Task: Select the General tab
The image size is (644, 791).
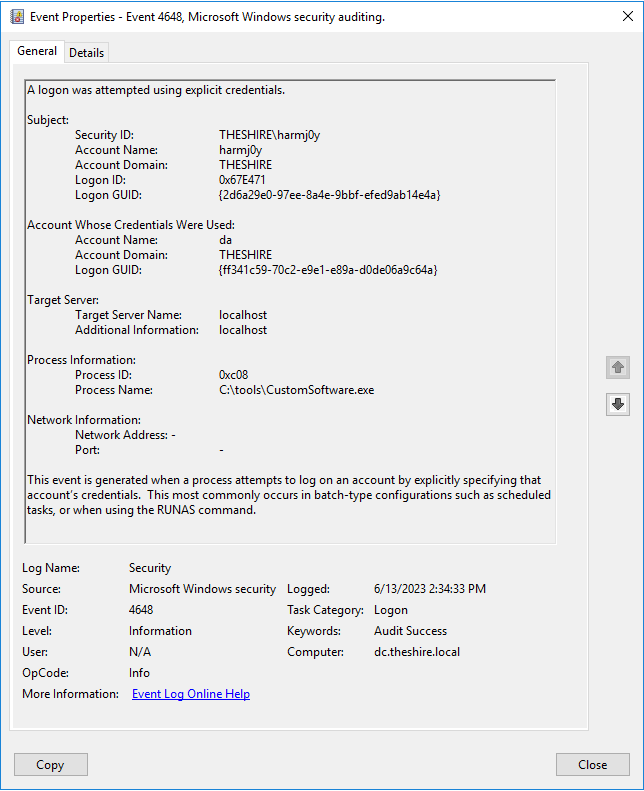Action: pyautogui.click(x=37, y=51)
